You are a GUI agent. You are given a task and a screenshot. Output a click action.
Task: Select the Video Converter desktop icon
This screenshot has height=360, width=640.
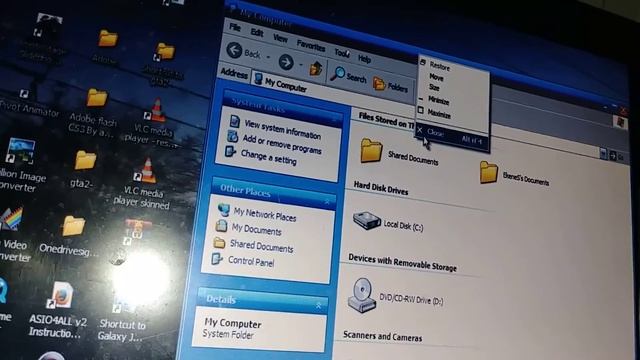coord(11,220)
